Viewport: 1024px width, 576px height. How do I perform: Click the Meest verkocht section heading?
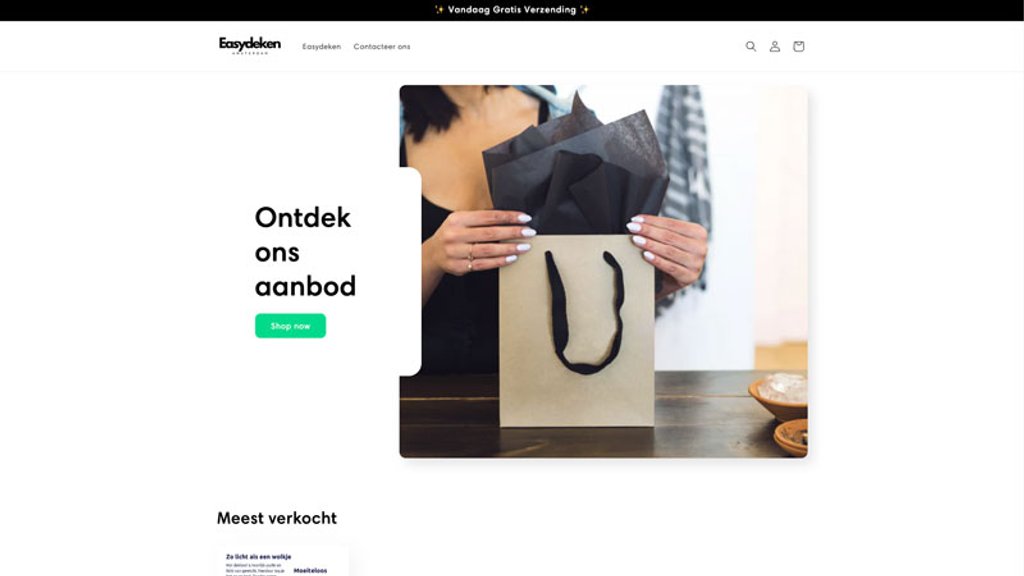click(277, 518)
